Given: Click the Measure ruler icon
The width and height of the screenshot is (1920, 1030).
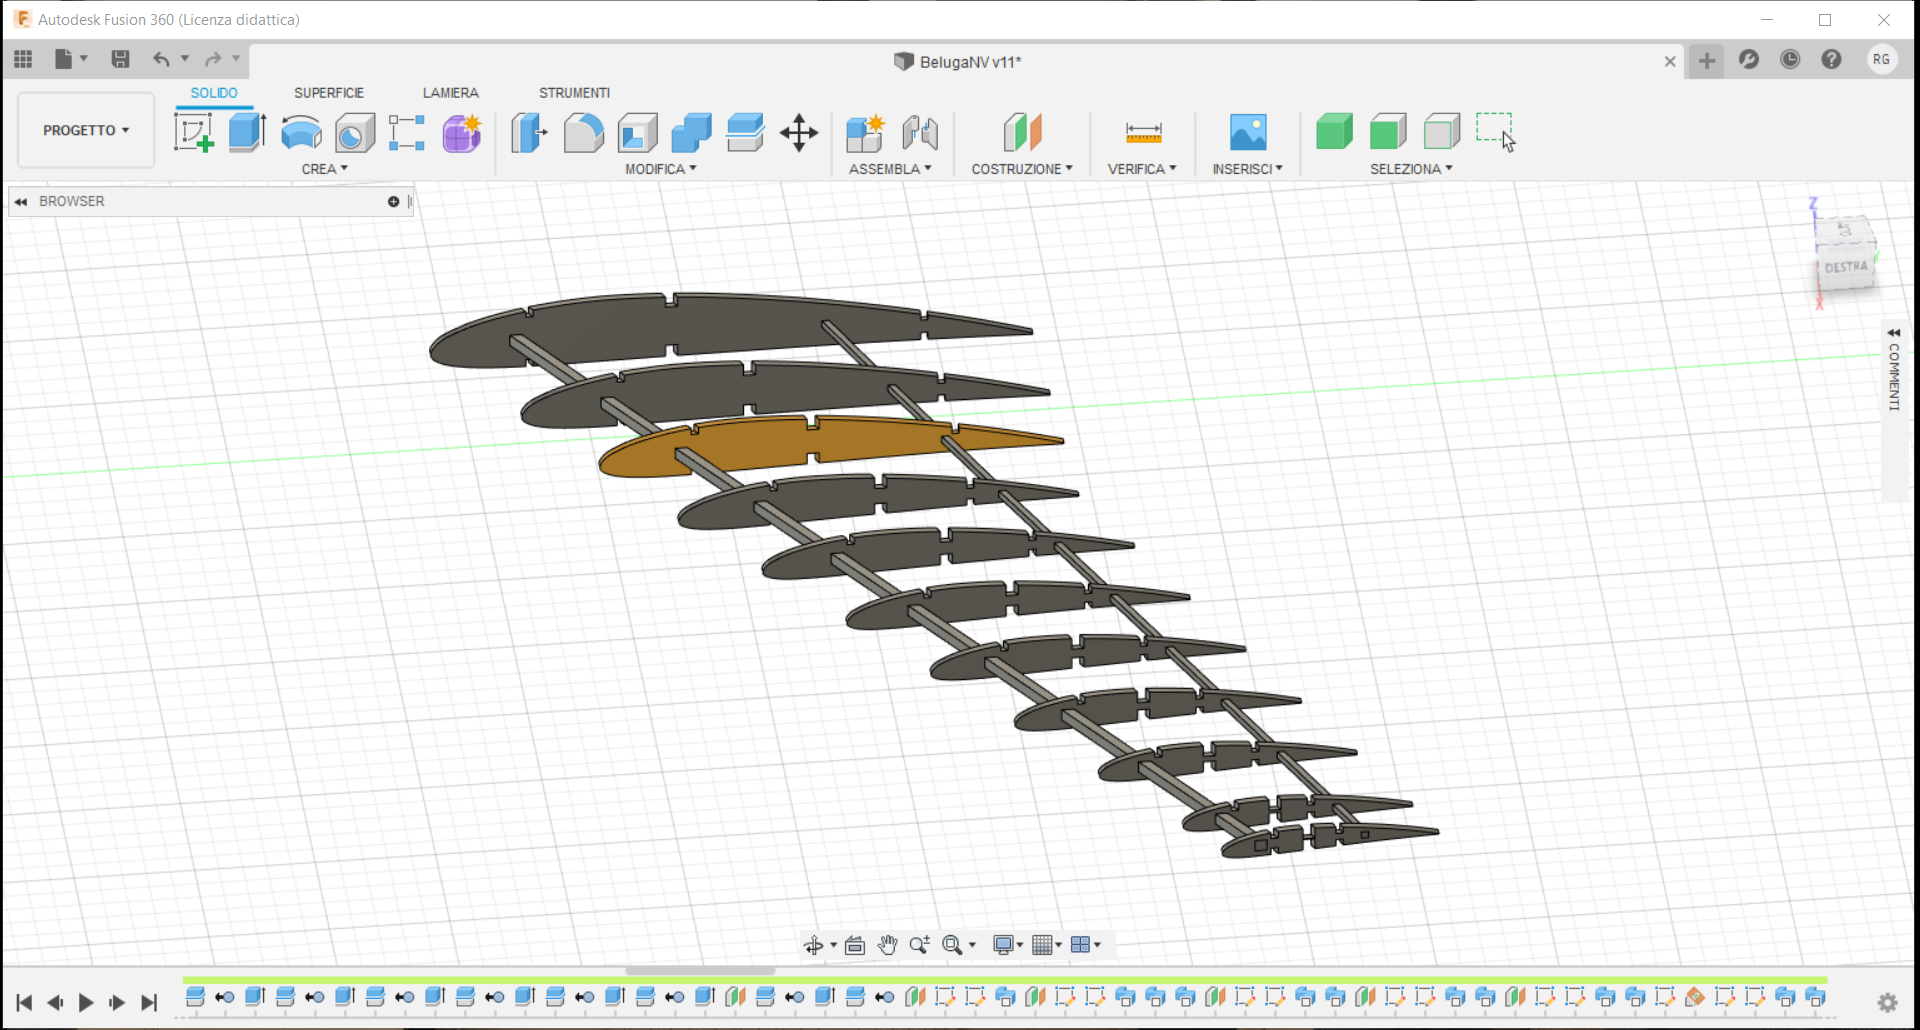Looking at the screenshot, I should [x=1143, y=132].
